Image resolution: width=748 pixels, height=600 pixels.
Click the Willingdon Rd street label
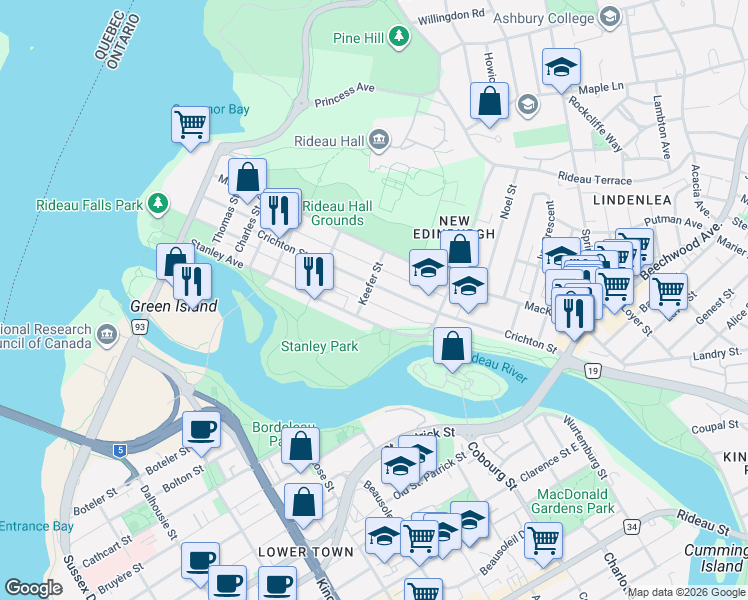451,17
